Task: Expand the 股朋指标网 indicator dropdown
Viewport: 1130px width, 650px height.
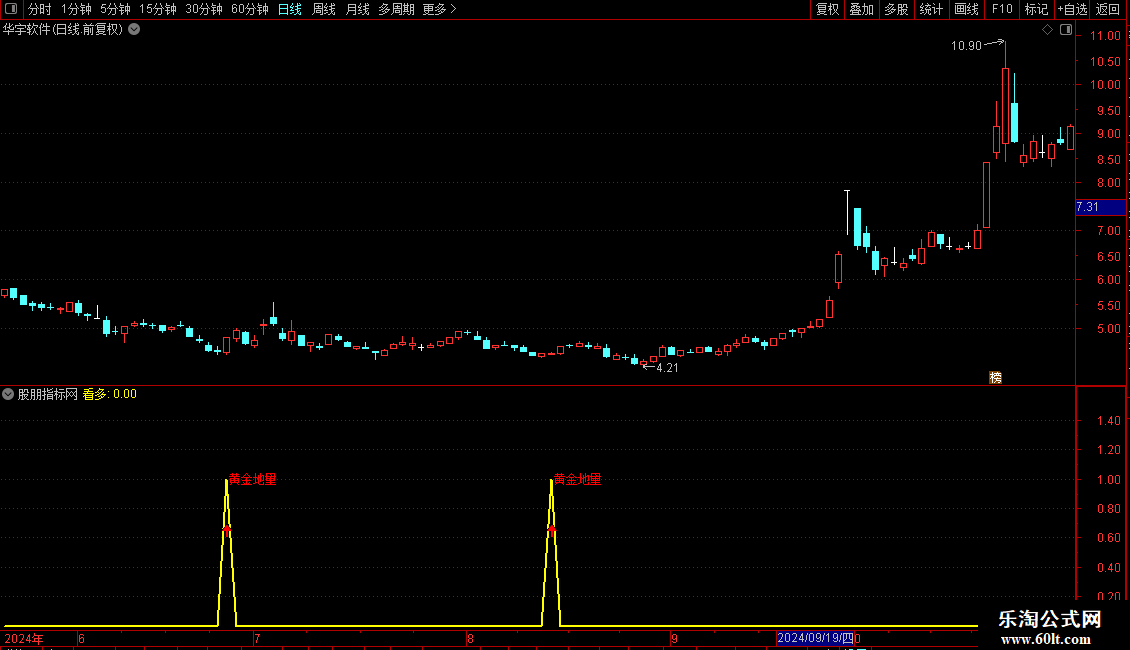Action: [8, 394]
